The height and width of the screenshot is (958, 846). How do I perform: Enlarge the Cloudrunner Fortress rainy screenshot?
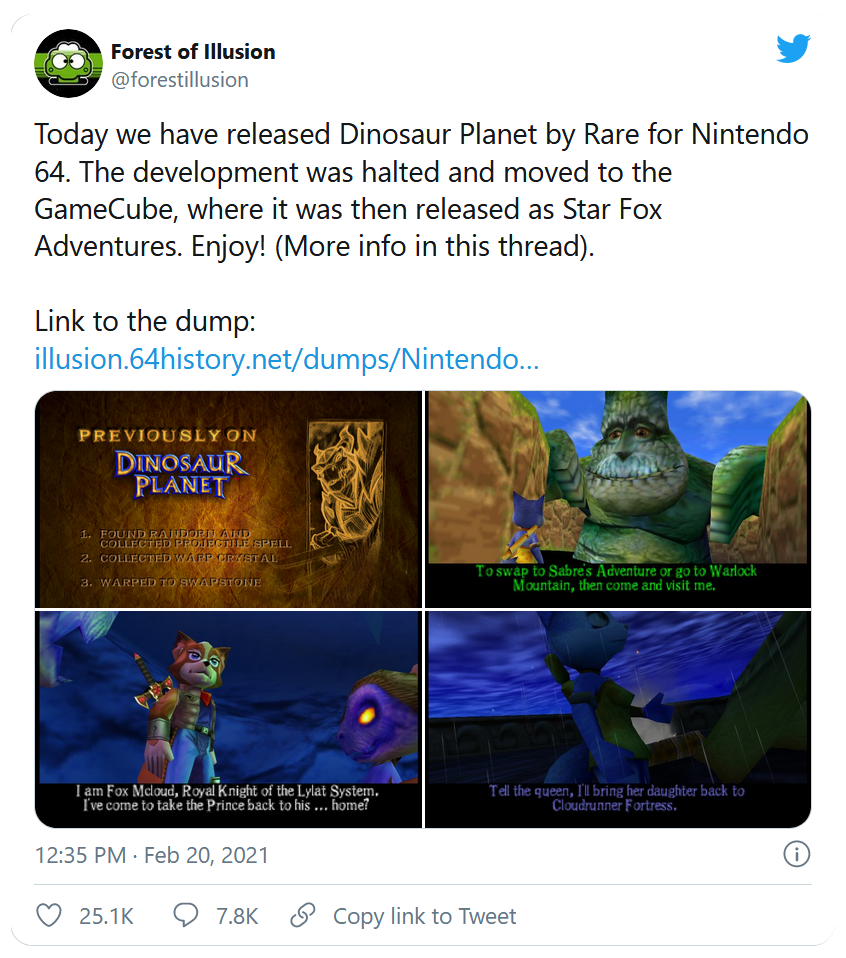click(617, 719)
